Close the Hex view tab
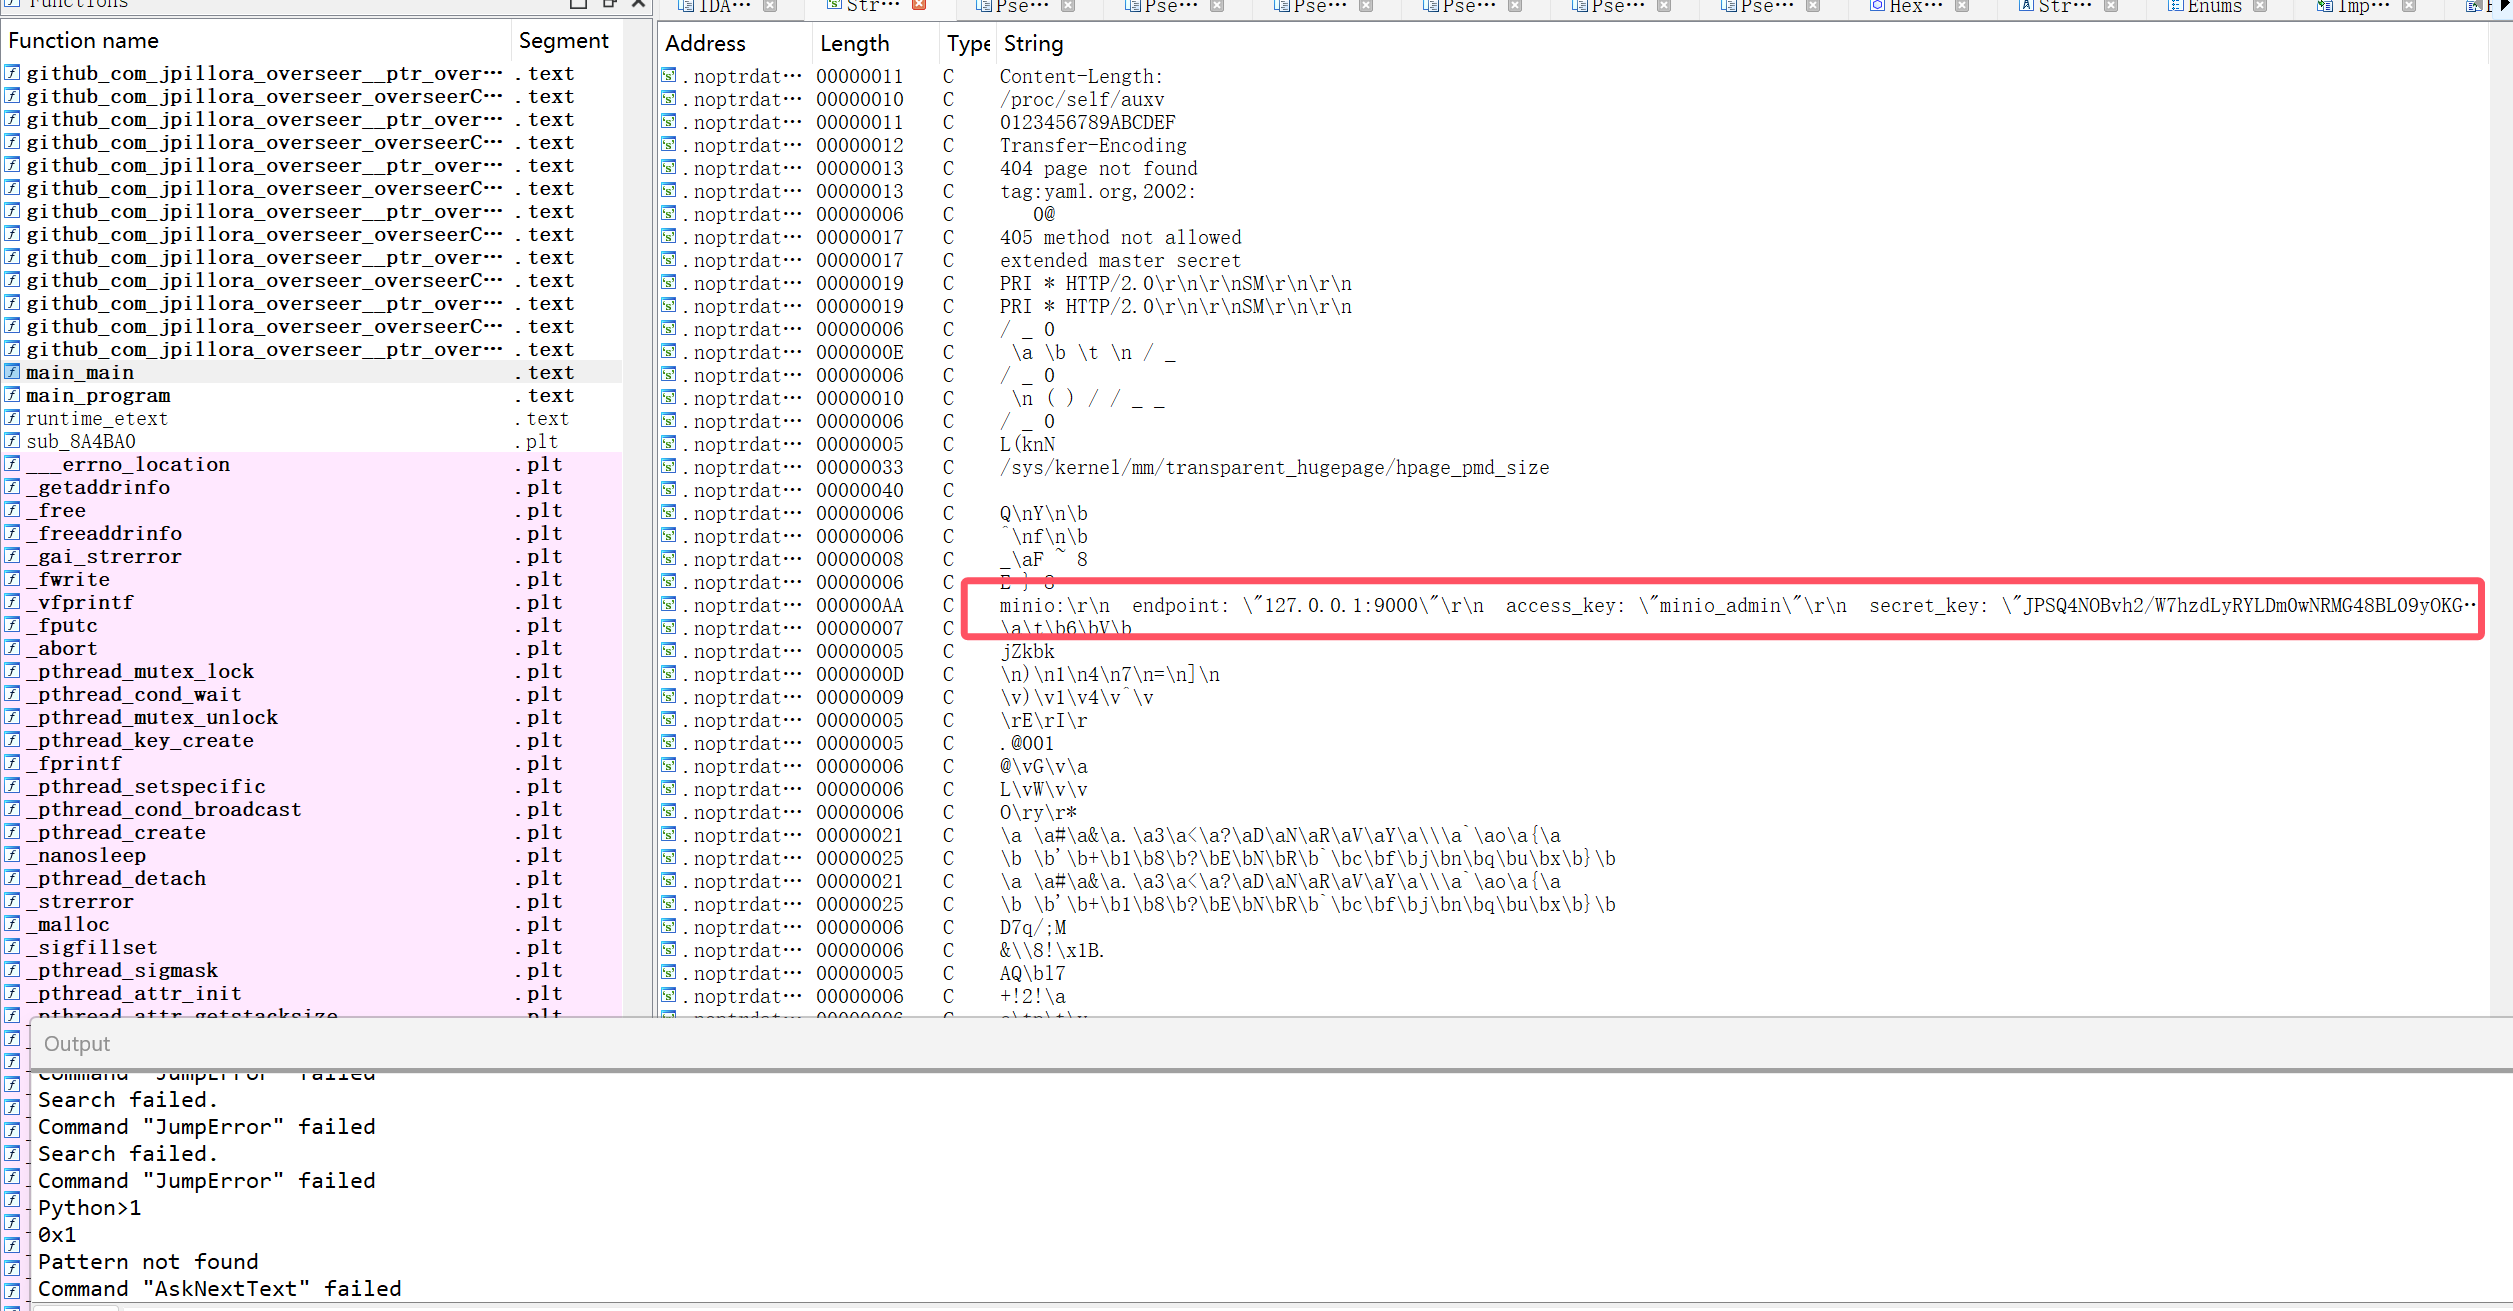The height and width of the screenshot is (1311, 2513). click(1962, 6)
